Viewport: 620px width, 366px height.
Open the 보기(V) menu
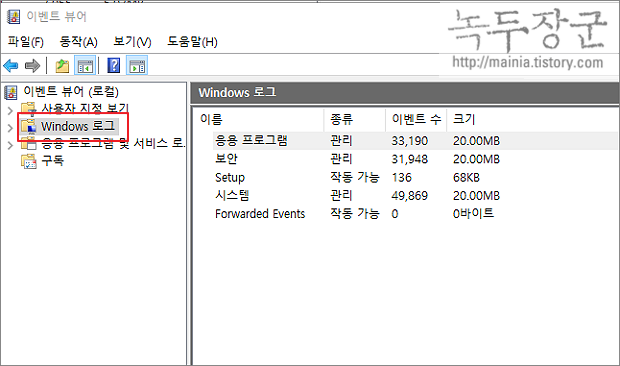pos(132,42)
